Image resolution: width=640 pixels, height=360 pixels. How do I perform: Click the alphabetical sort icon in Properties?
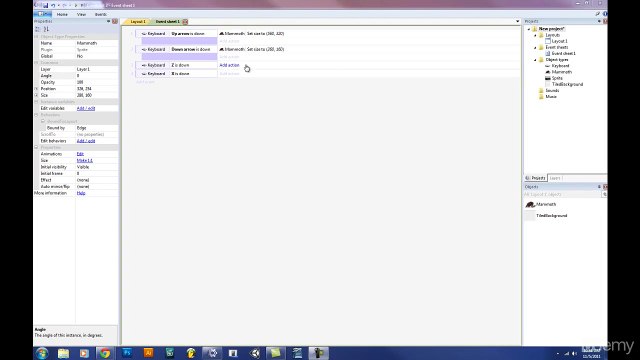[x=46, y=29]
